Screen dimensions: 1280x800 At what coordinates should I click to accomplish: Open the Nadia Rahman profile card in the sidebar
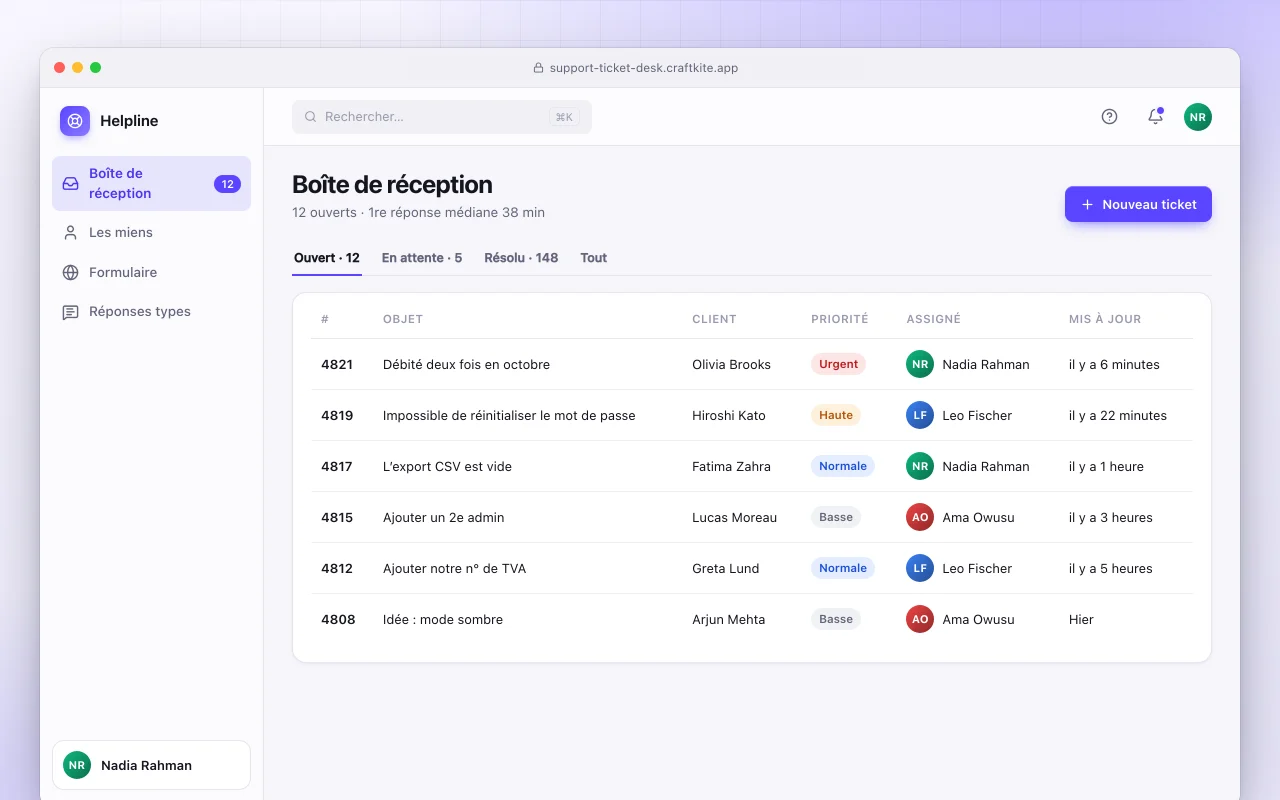(x=151, y=765)
